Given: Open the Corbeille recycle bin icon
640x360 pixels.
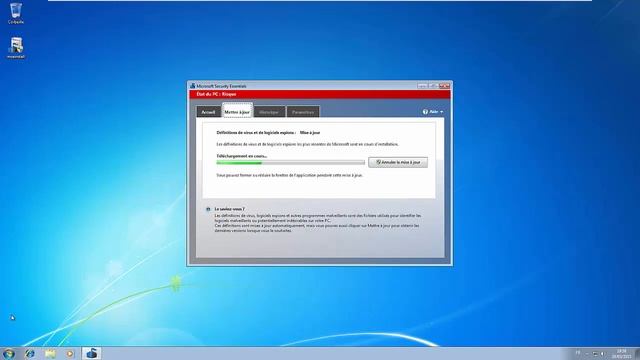Looking at the screenshot, I should [16, 13].
